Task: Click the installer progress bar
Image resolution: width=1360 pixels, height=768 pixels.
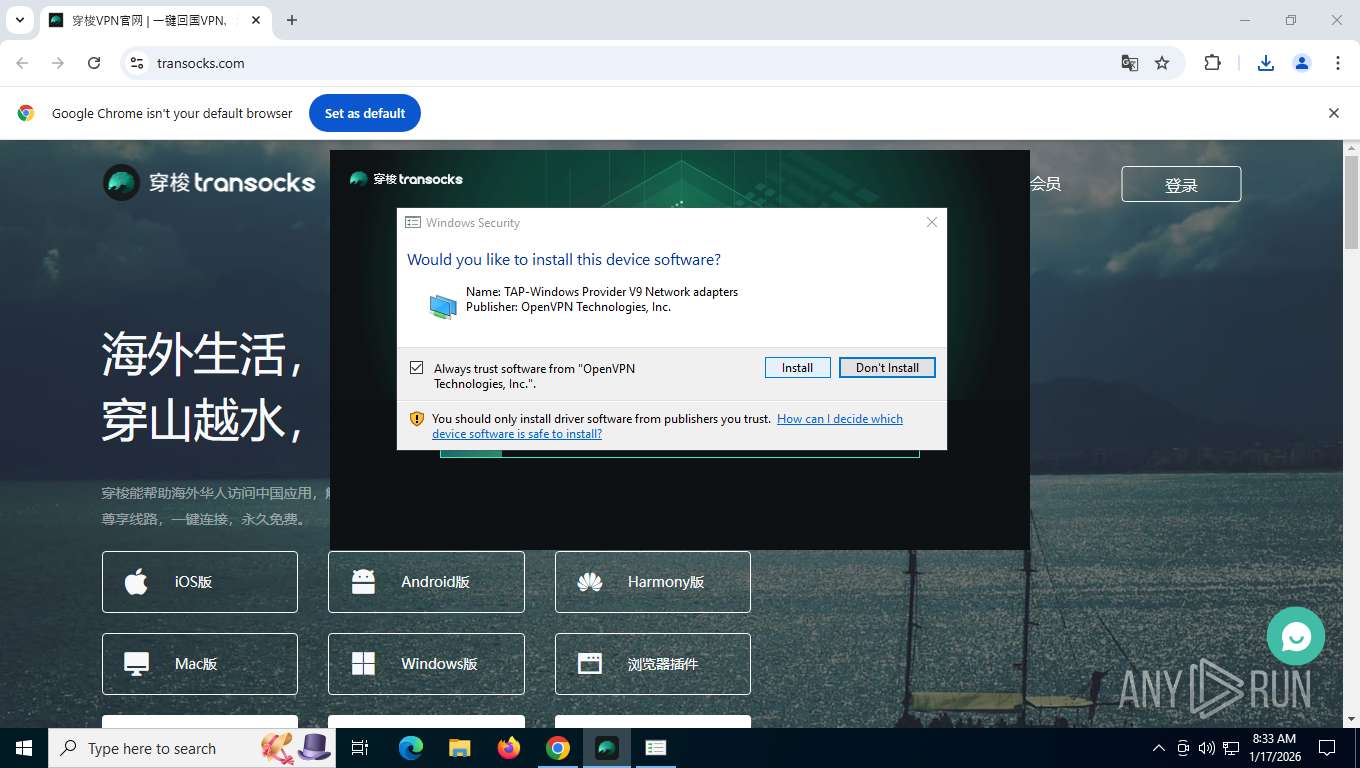Action: [x=680, y=454]
